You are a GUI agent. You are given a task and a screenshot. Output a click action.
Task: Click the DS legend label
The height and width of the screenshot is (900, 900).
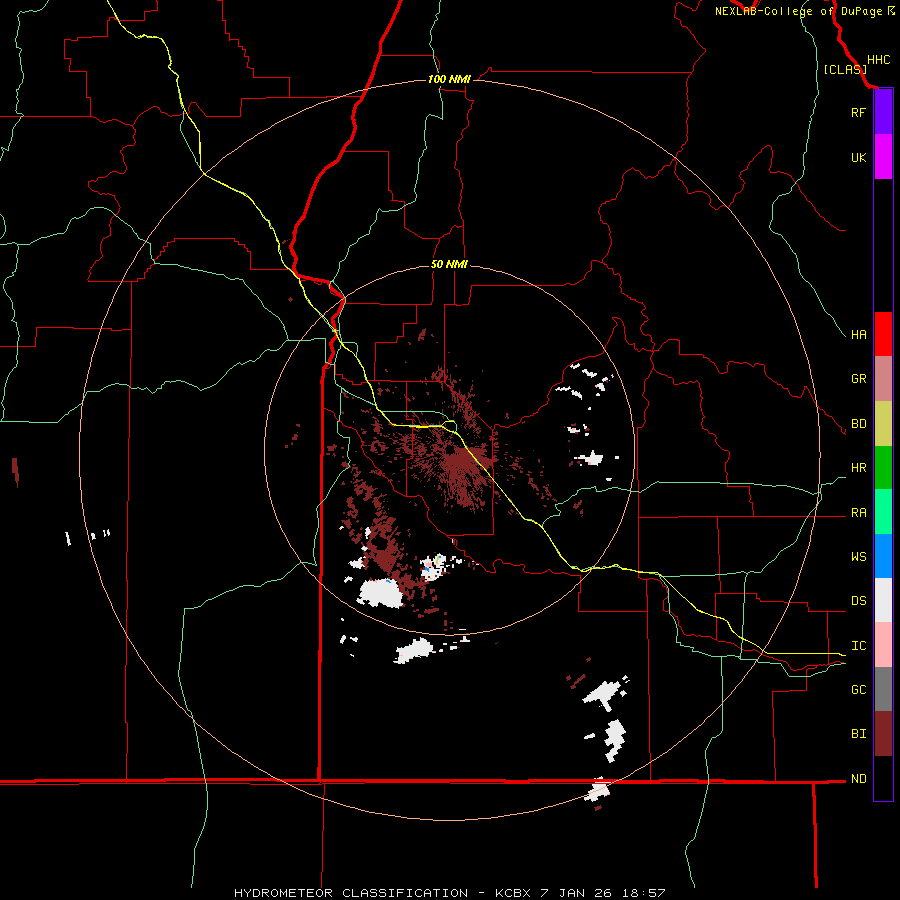[858, 601]
